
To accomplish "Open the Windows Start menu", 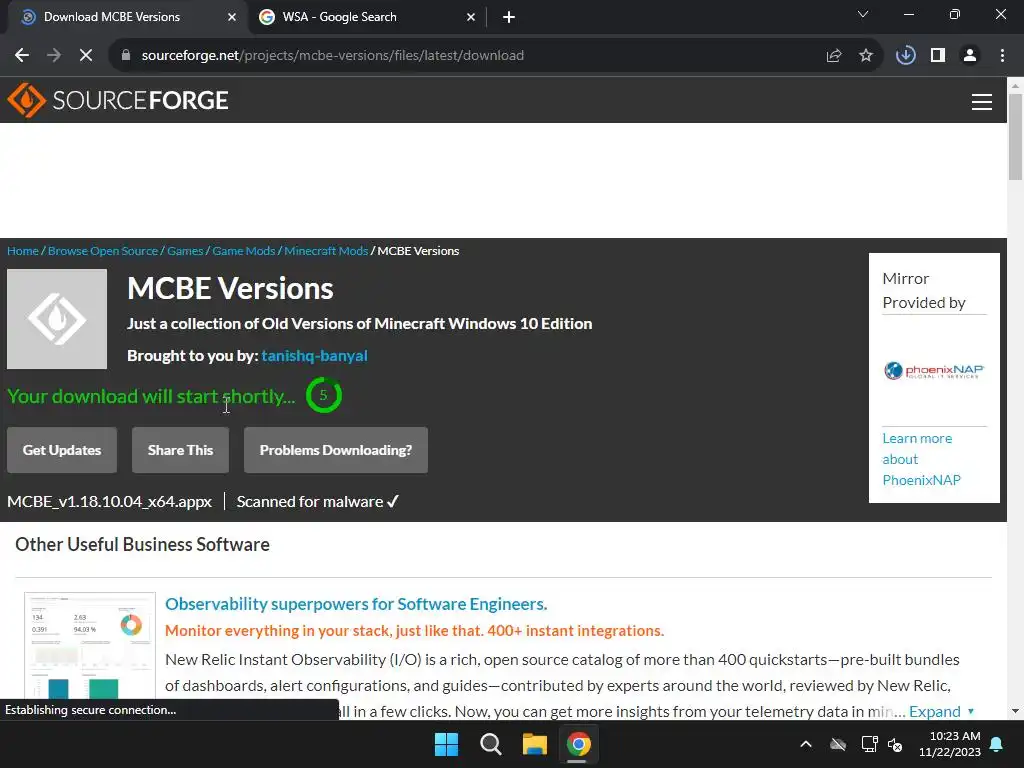I will [447, 744].
